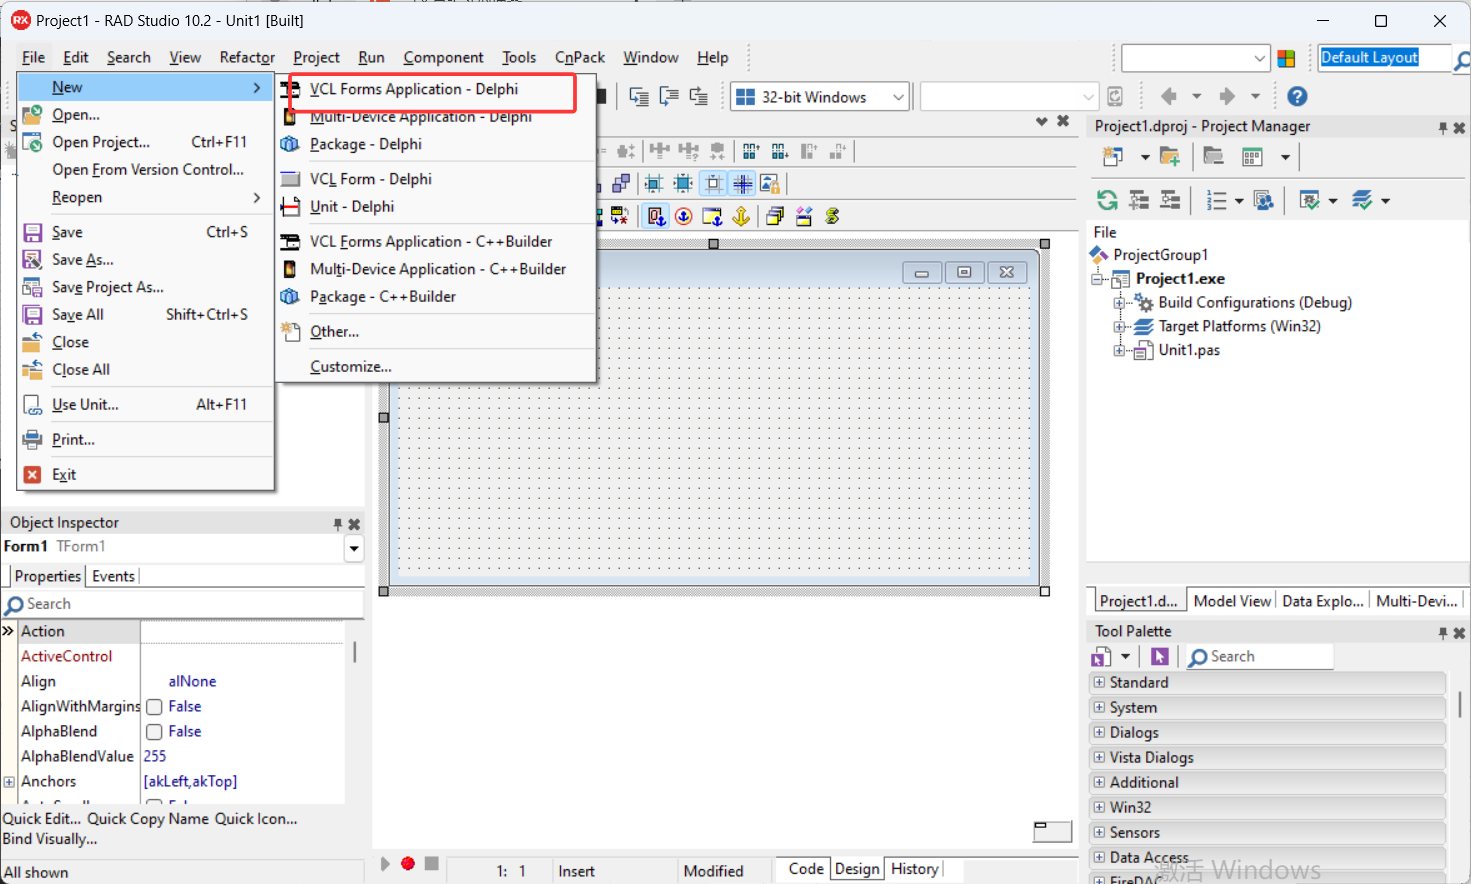Screen dimensions: 1471x884
Task: Click the purple selection arrow in Tool Palette
Action: (1159, 656)
